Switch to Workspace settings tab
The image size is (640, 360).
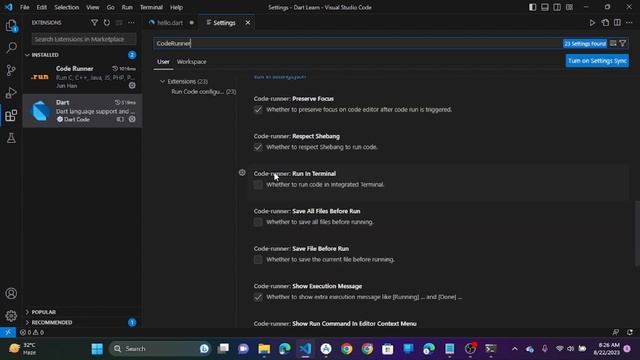coord(191,62)
